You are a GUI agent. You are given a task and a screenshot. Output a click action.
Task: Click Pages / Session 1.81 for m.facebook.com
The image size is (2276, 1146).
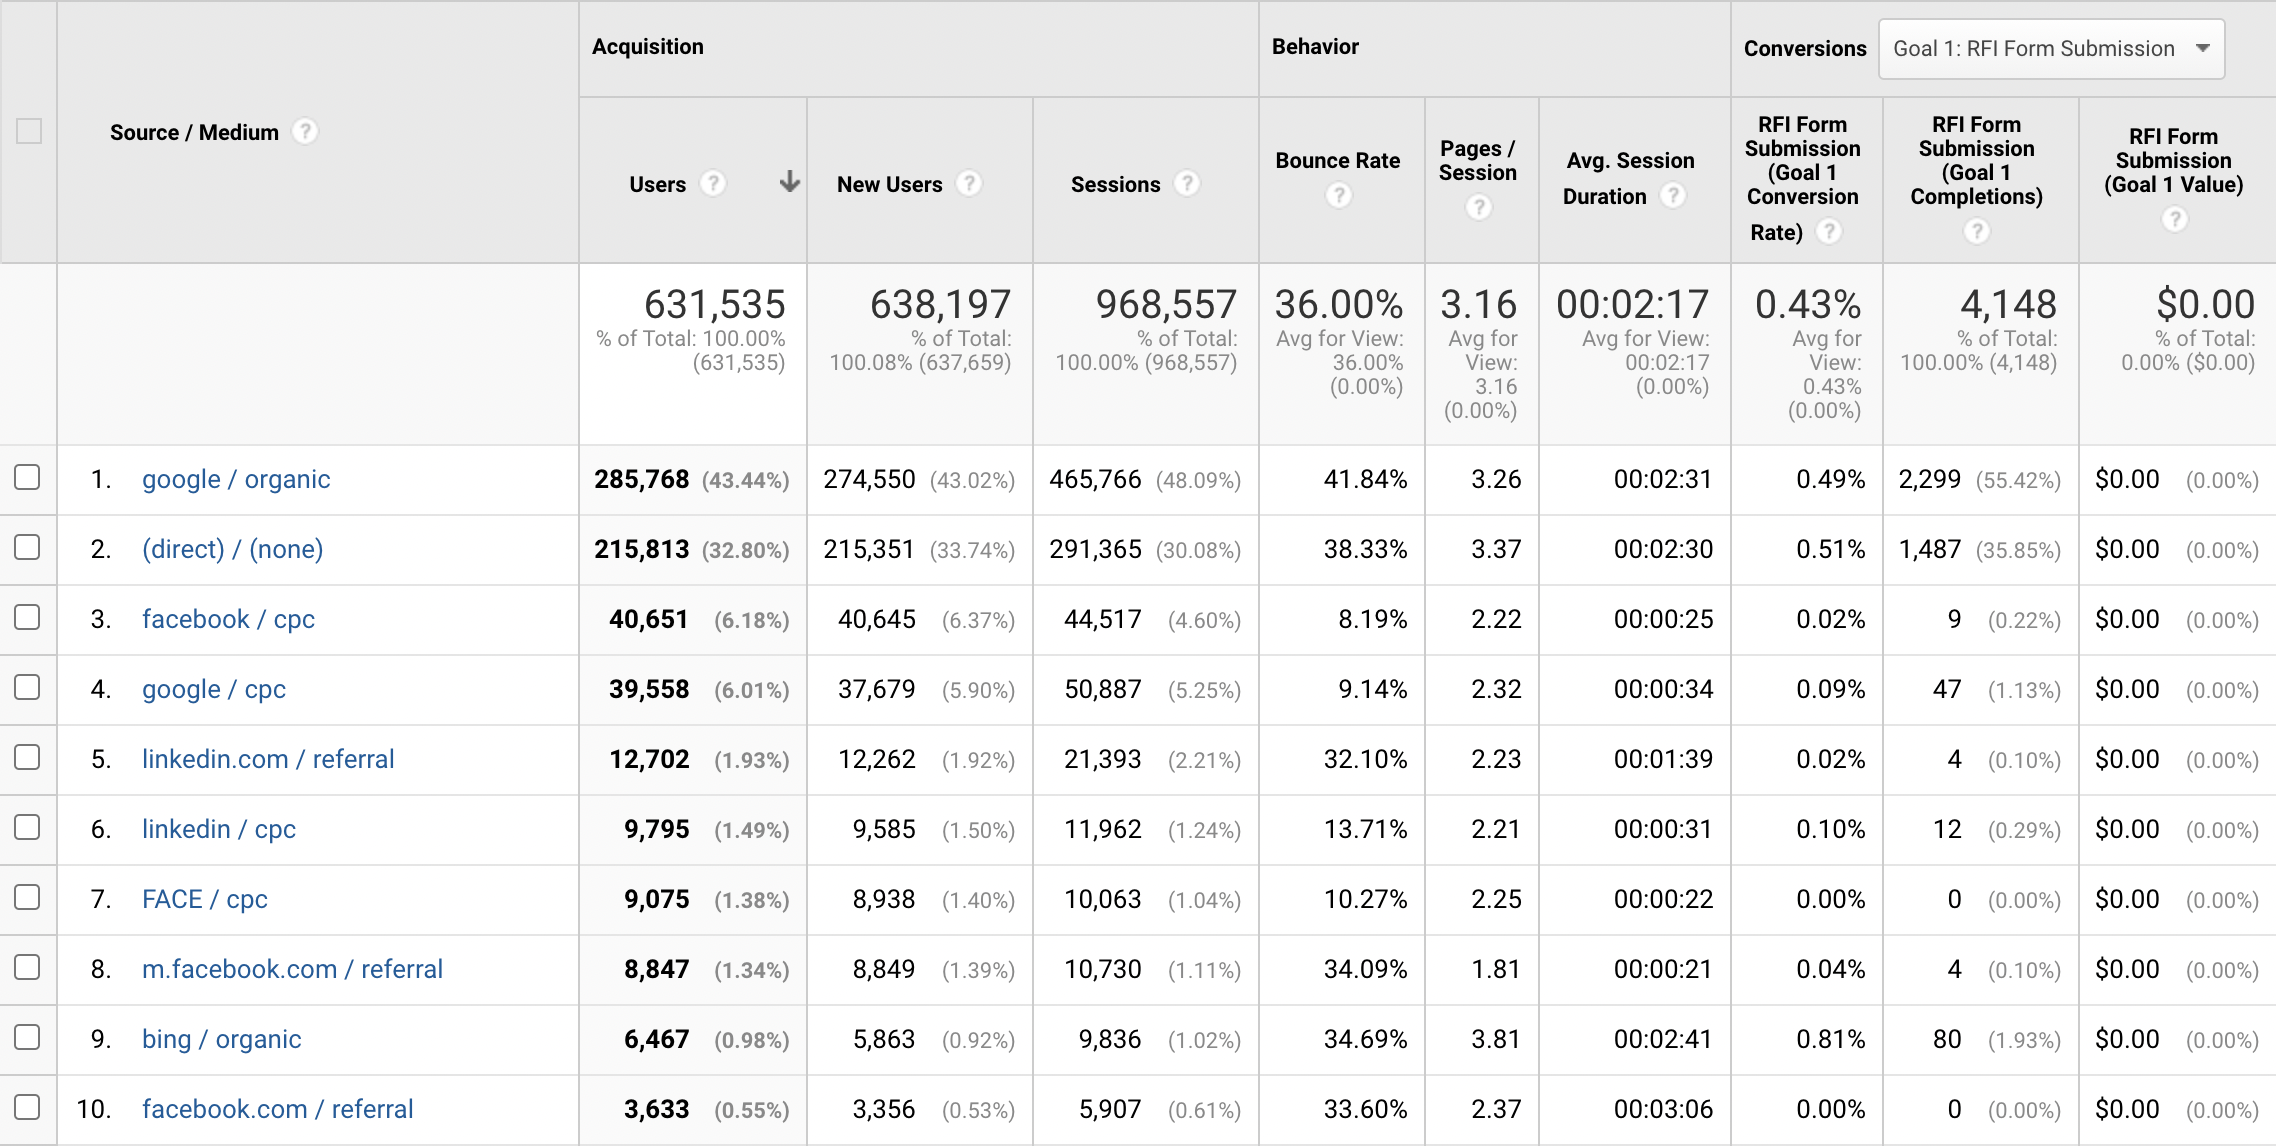point(1496,969)
